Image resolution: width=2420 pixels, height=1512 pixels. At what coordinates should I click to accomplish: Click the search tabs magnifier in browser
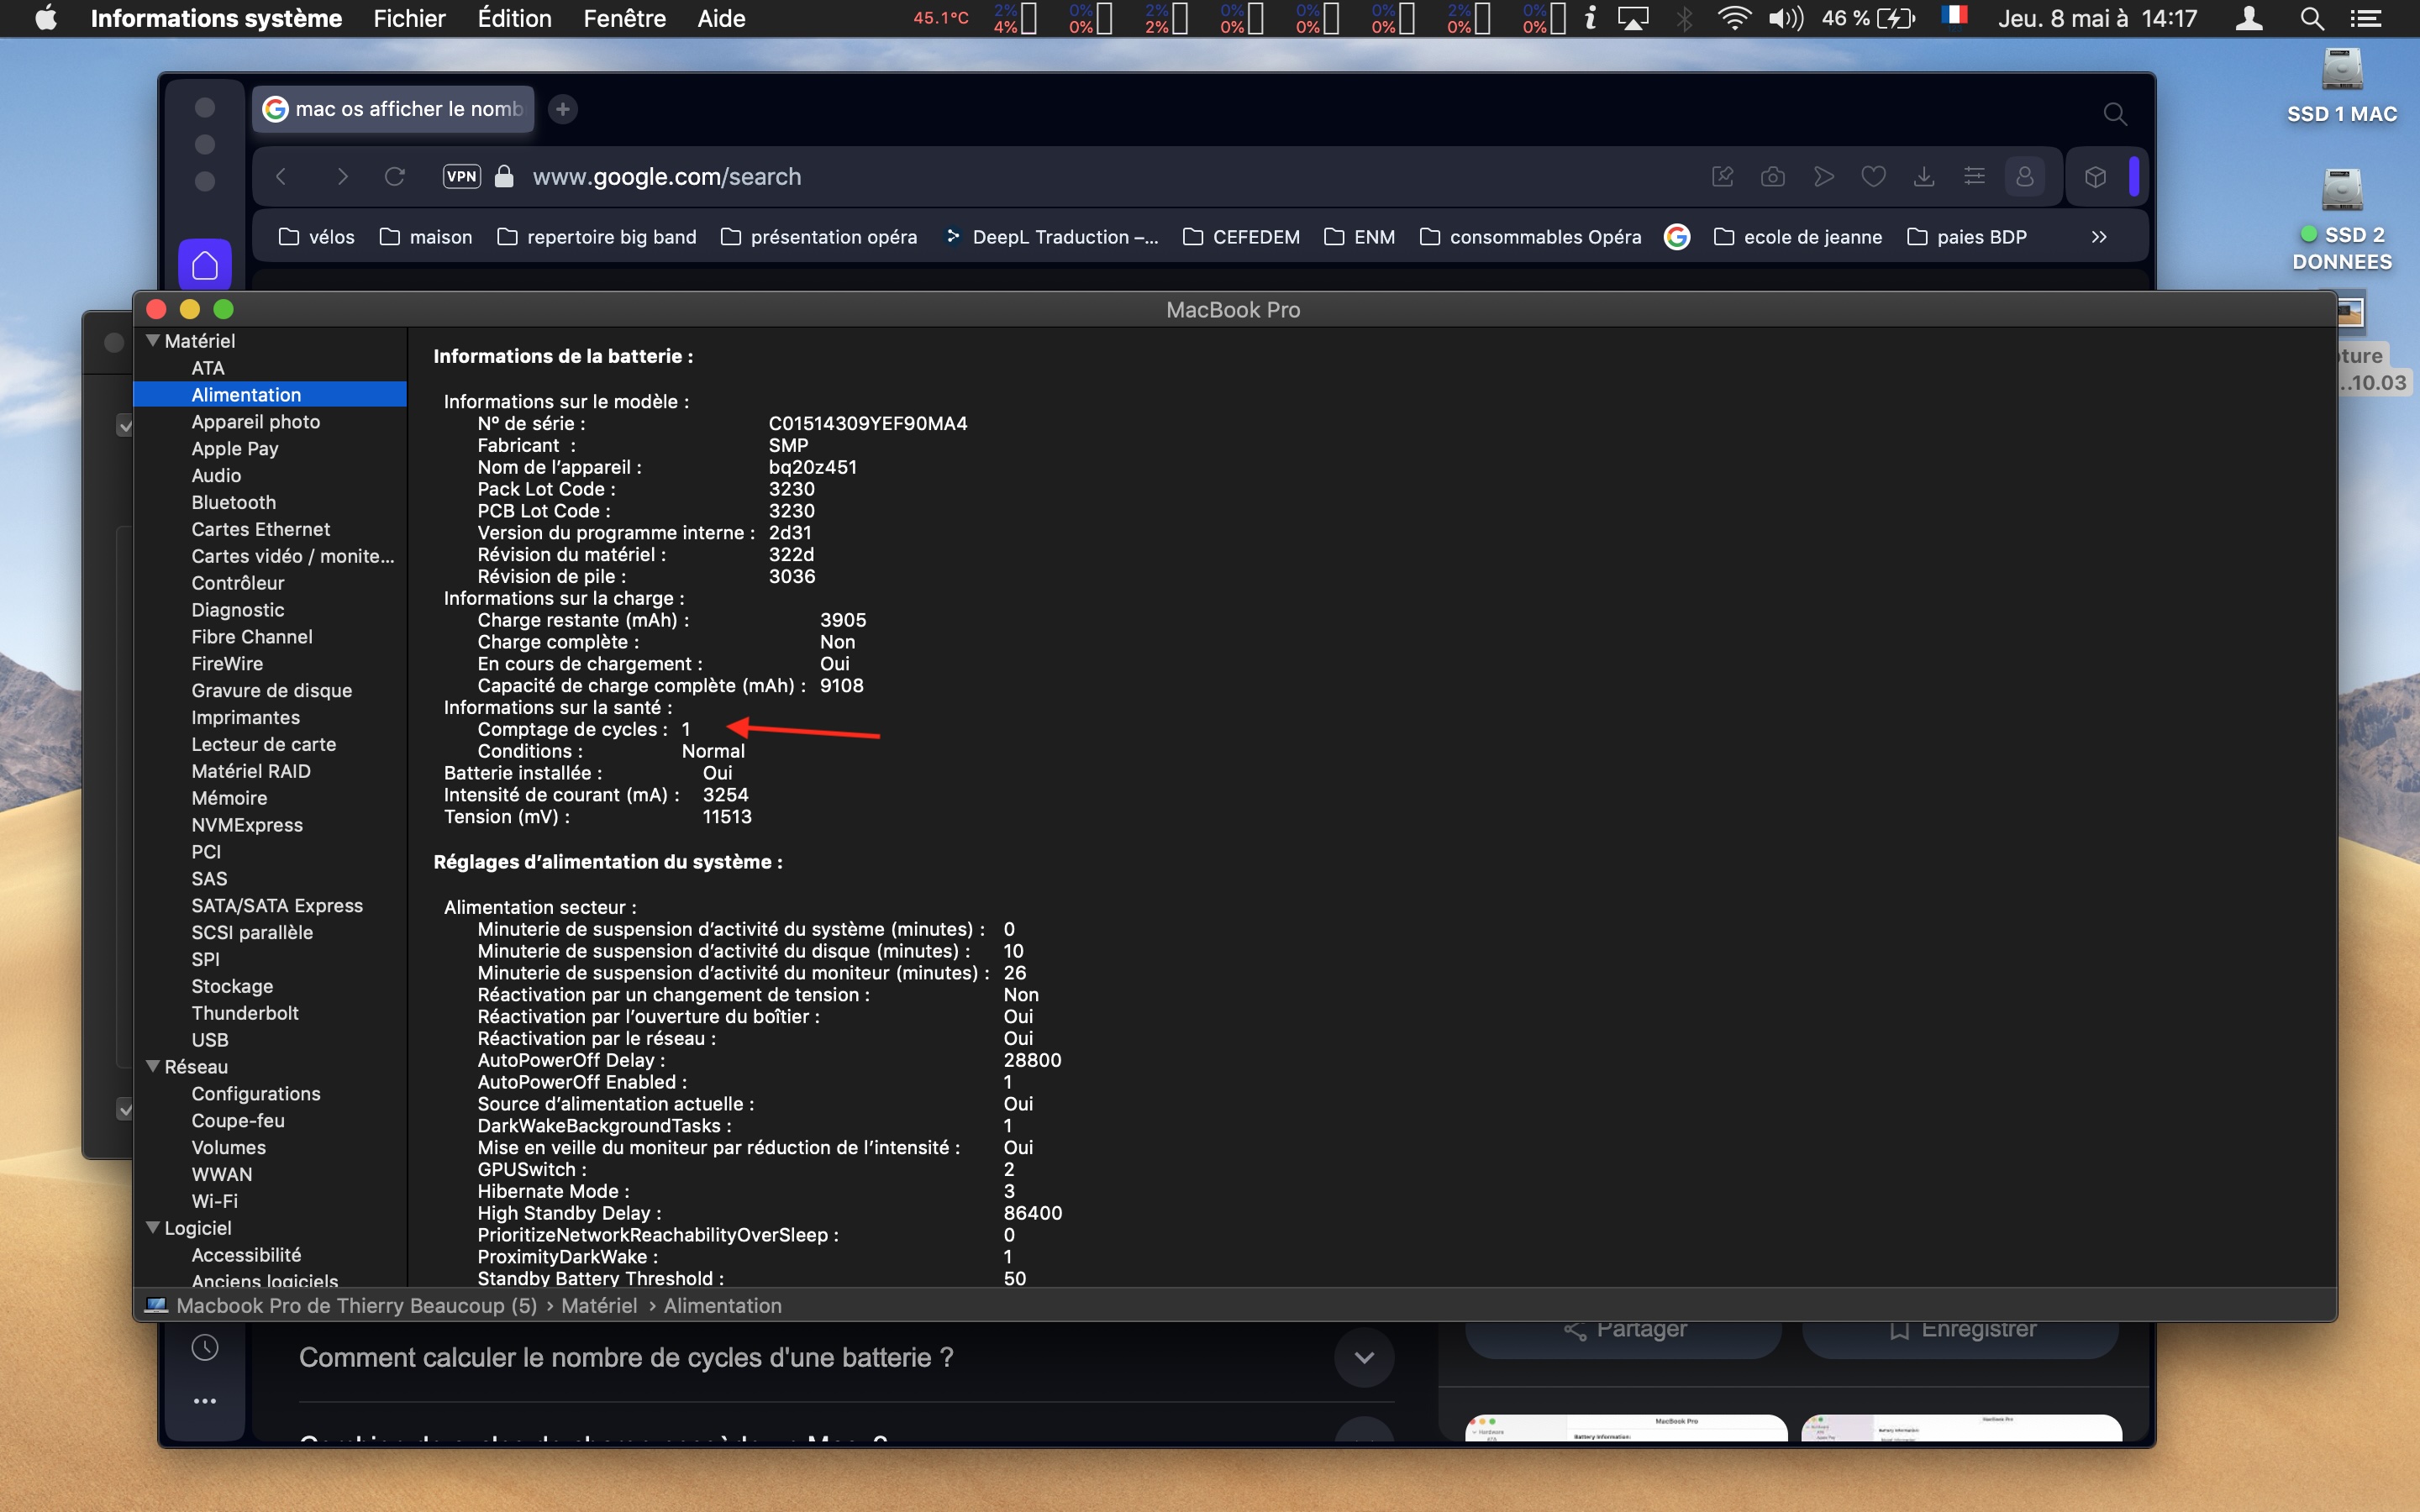tap(2115, 114)
